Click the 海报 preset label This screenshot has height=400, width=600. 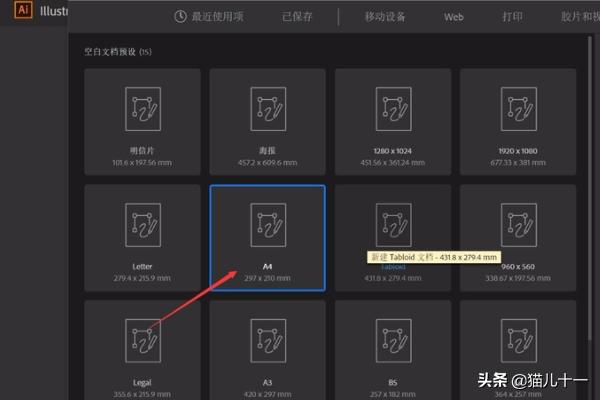267,151
